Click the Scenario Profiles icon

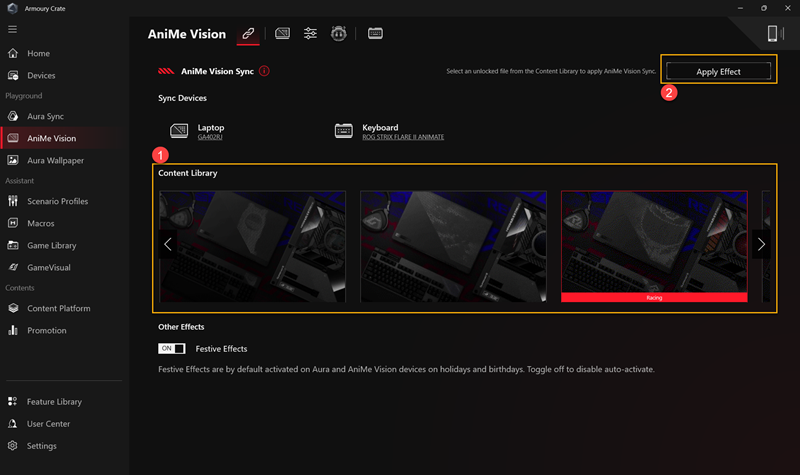click(x=13, y=201)
